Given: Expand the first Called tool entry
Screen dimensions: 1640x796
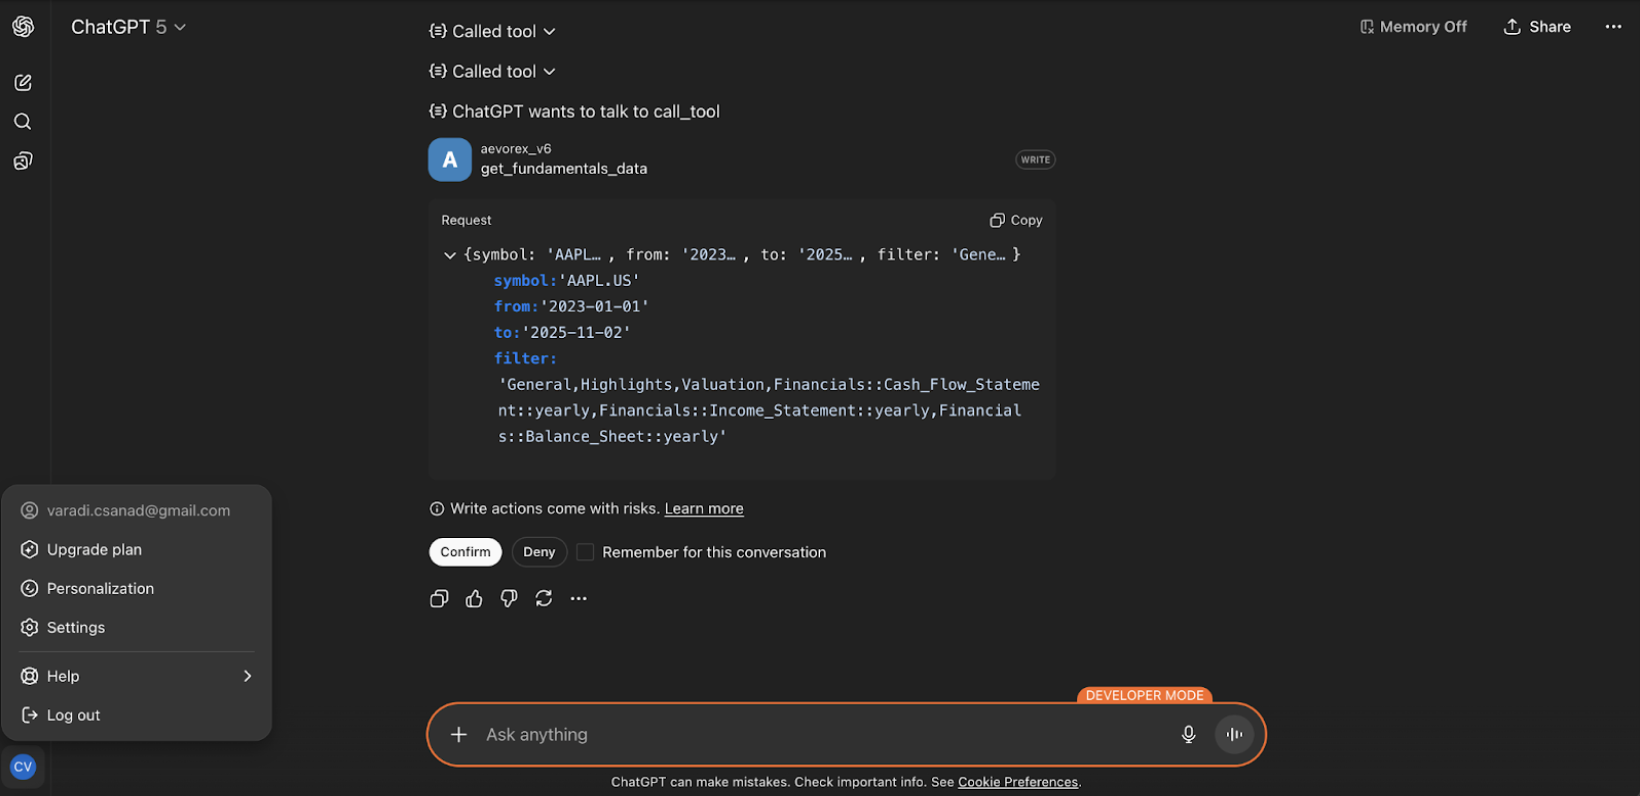Looking at the screenshot, I should coord(492,32).
